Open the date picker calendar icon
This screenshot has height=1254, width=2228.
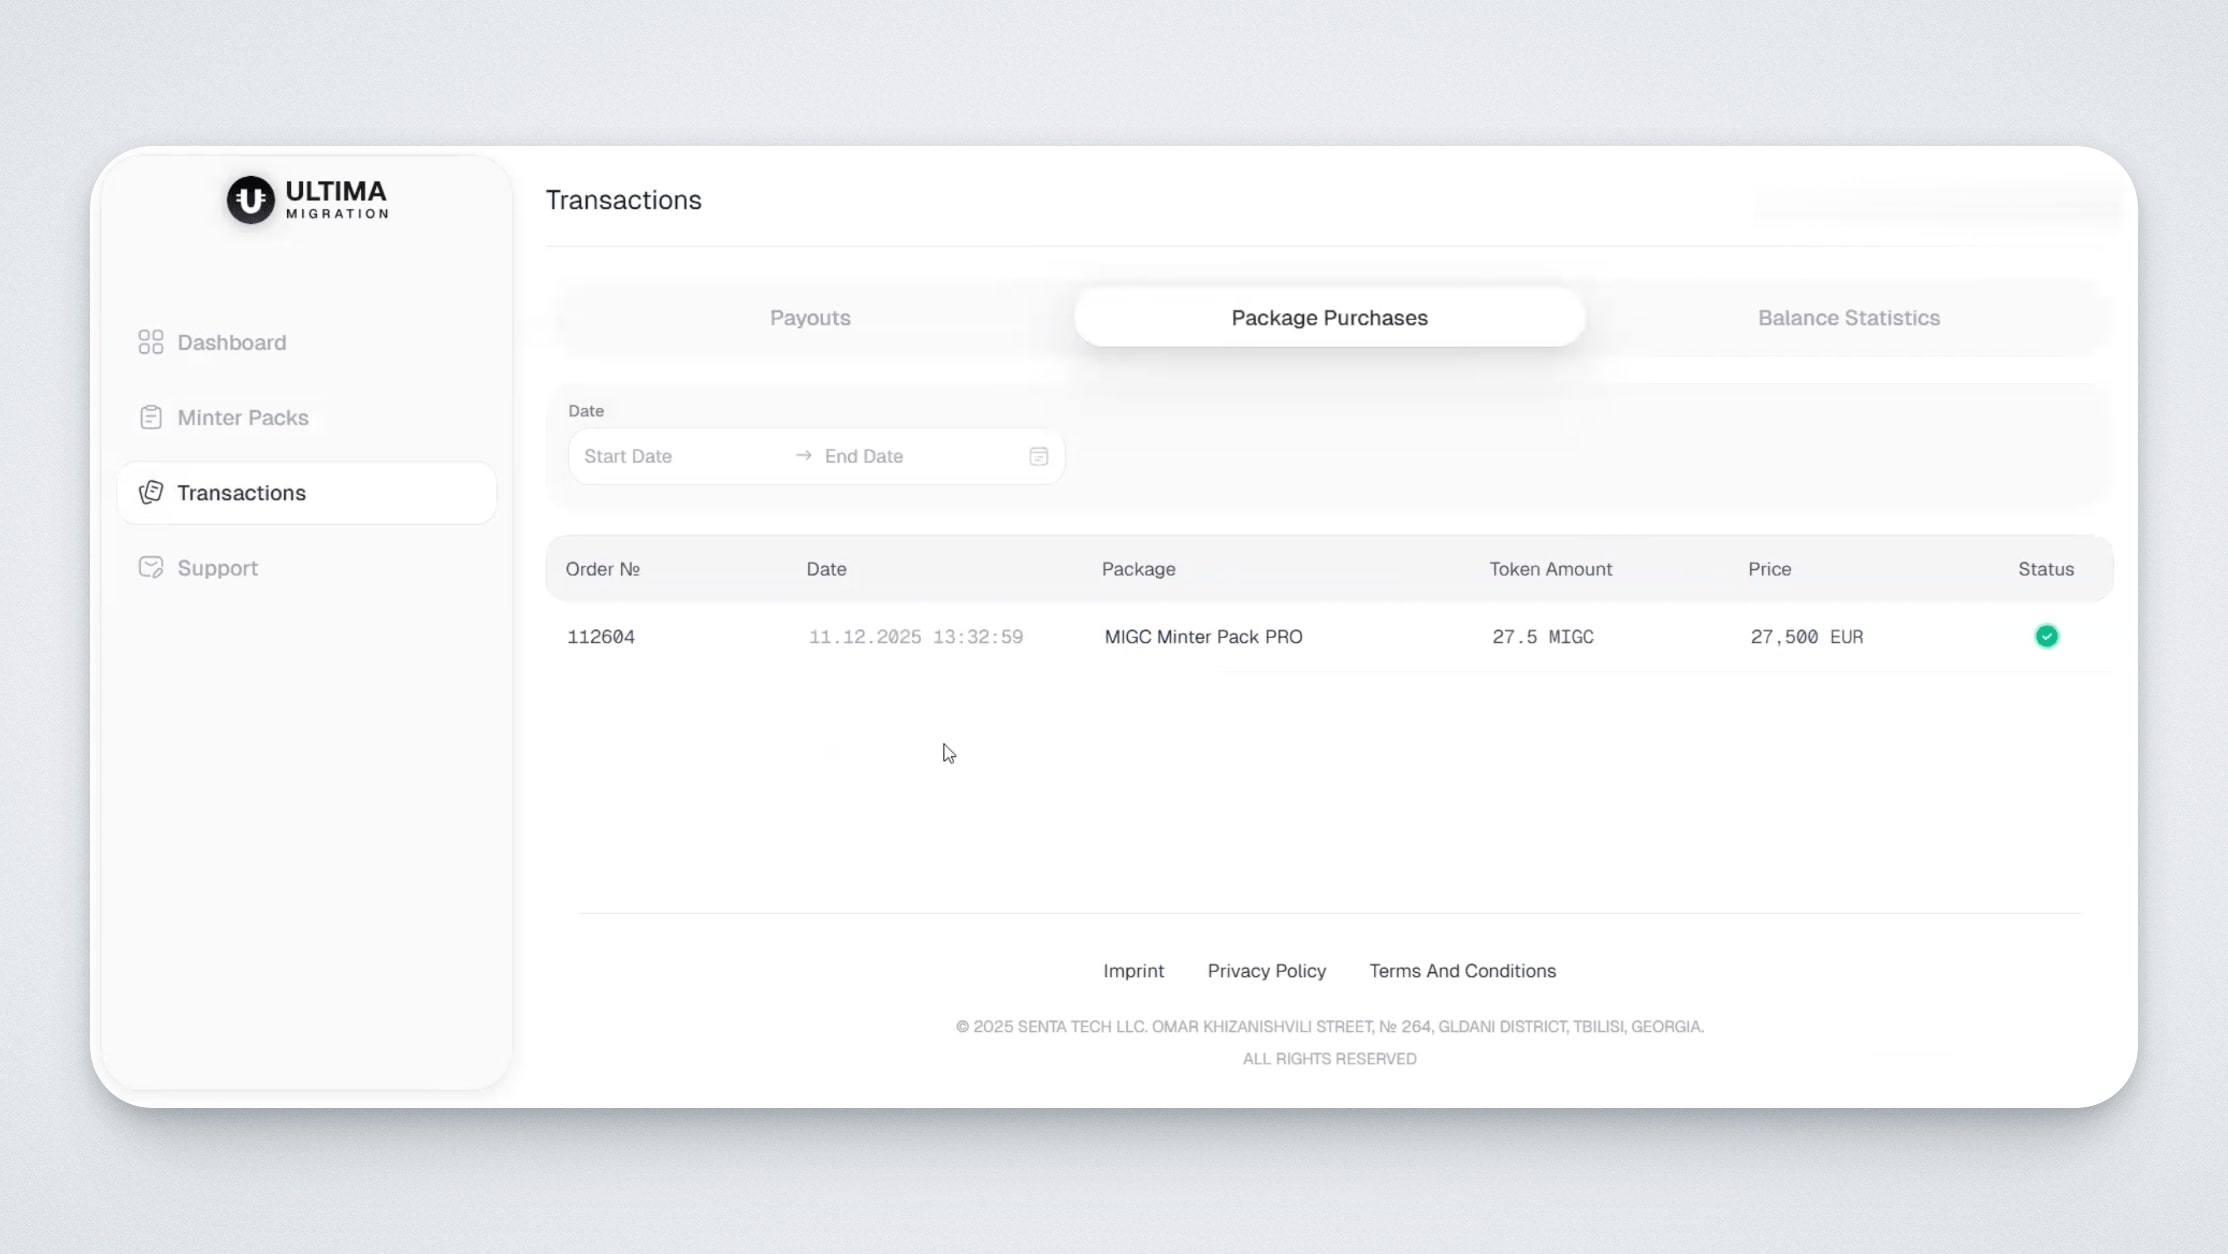pos(1038,457)
